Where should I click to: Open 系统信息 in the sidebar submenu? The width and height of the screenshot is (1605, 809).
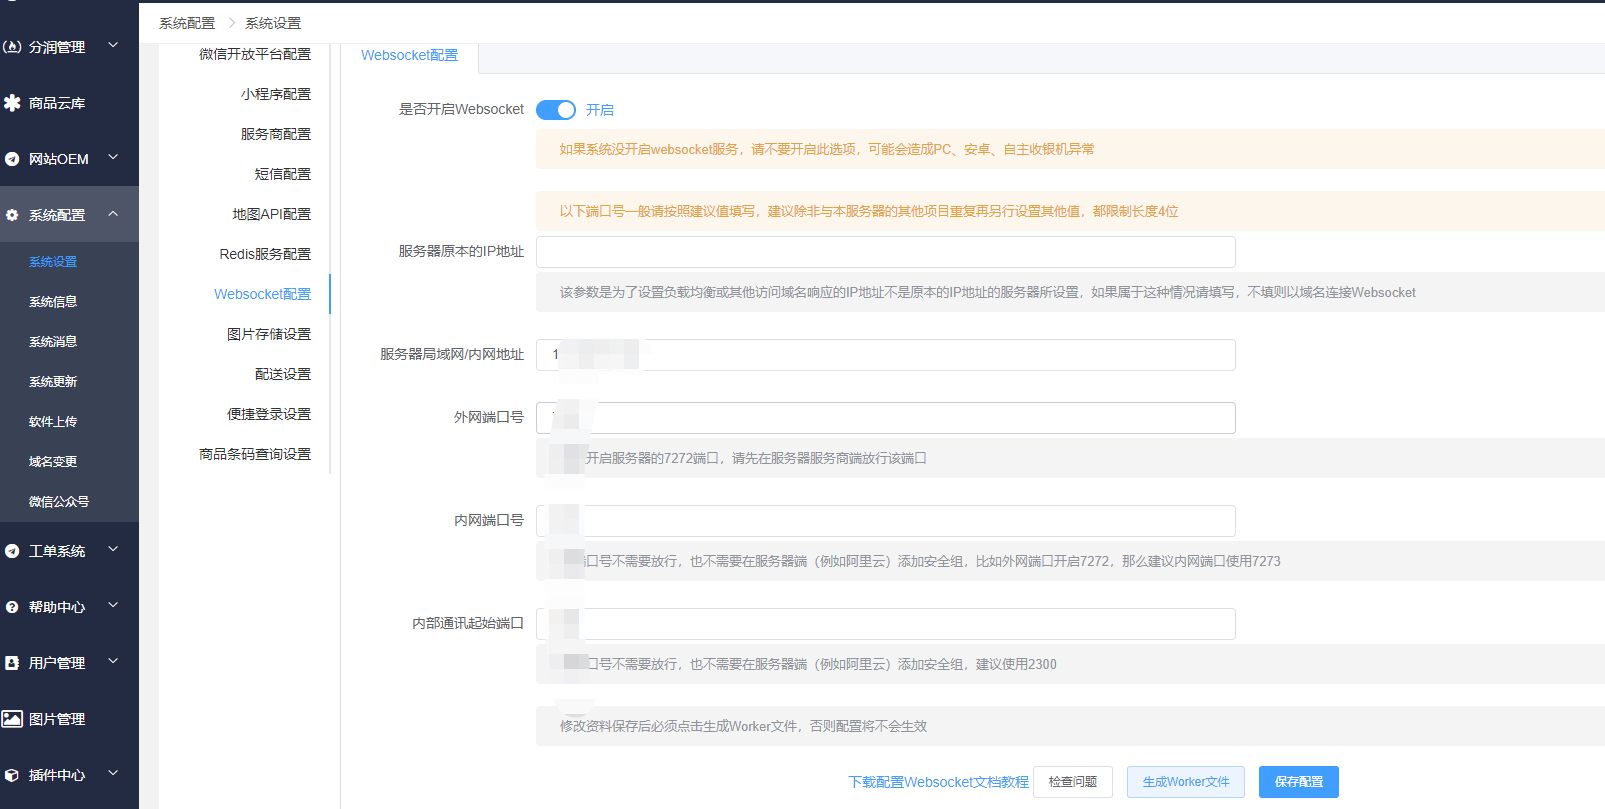[53, 302]
